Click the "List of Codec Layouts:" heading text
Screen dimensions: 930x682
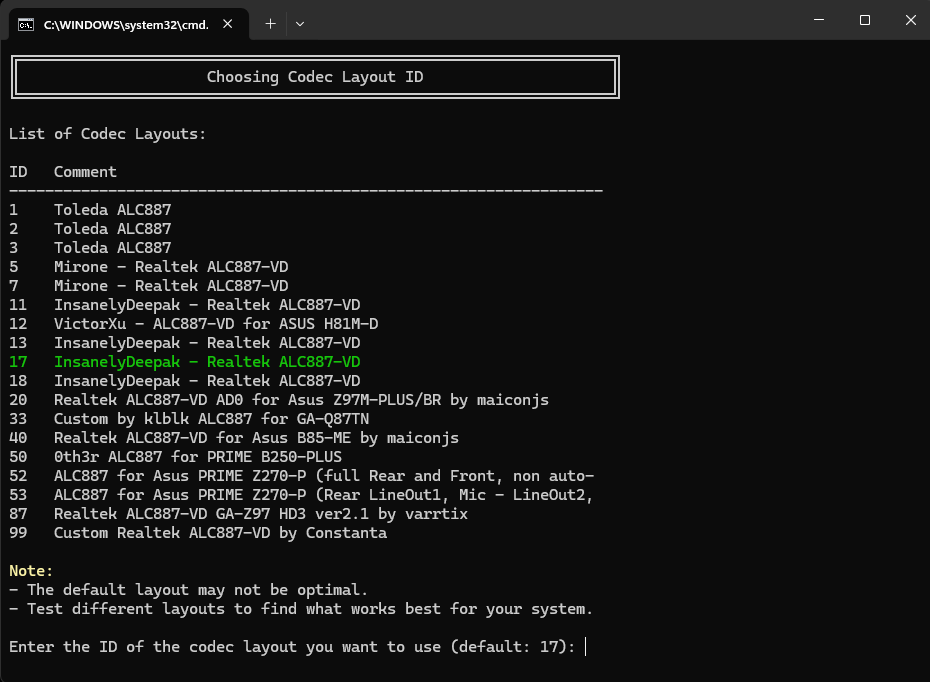[108, 134]
